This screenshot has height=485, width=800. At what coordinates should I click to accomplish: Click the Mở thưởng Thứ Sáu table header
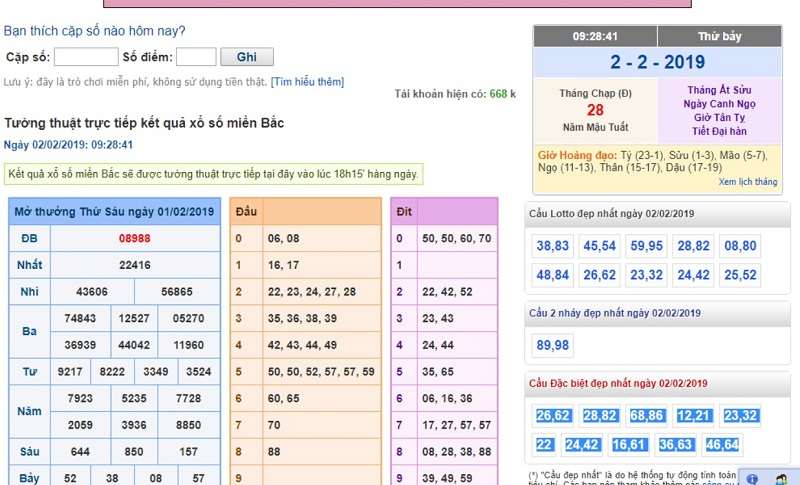(114, 212)
